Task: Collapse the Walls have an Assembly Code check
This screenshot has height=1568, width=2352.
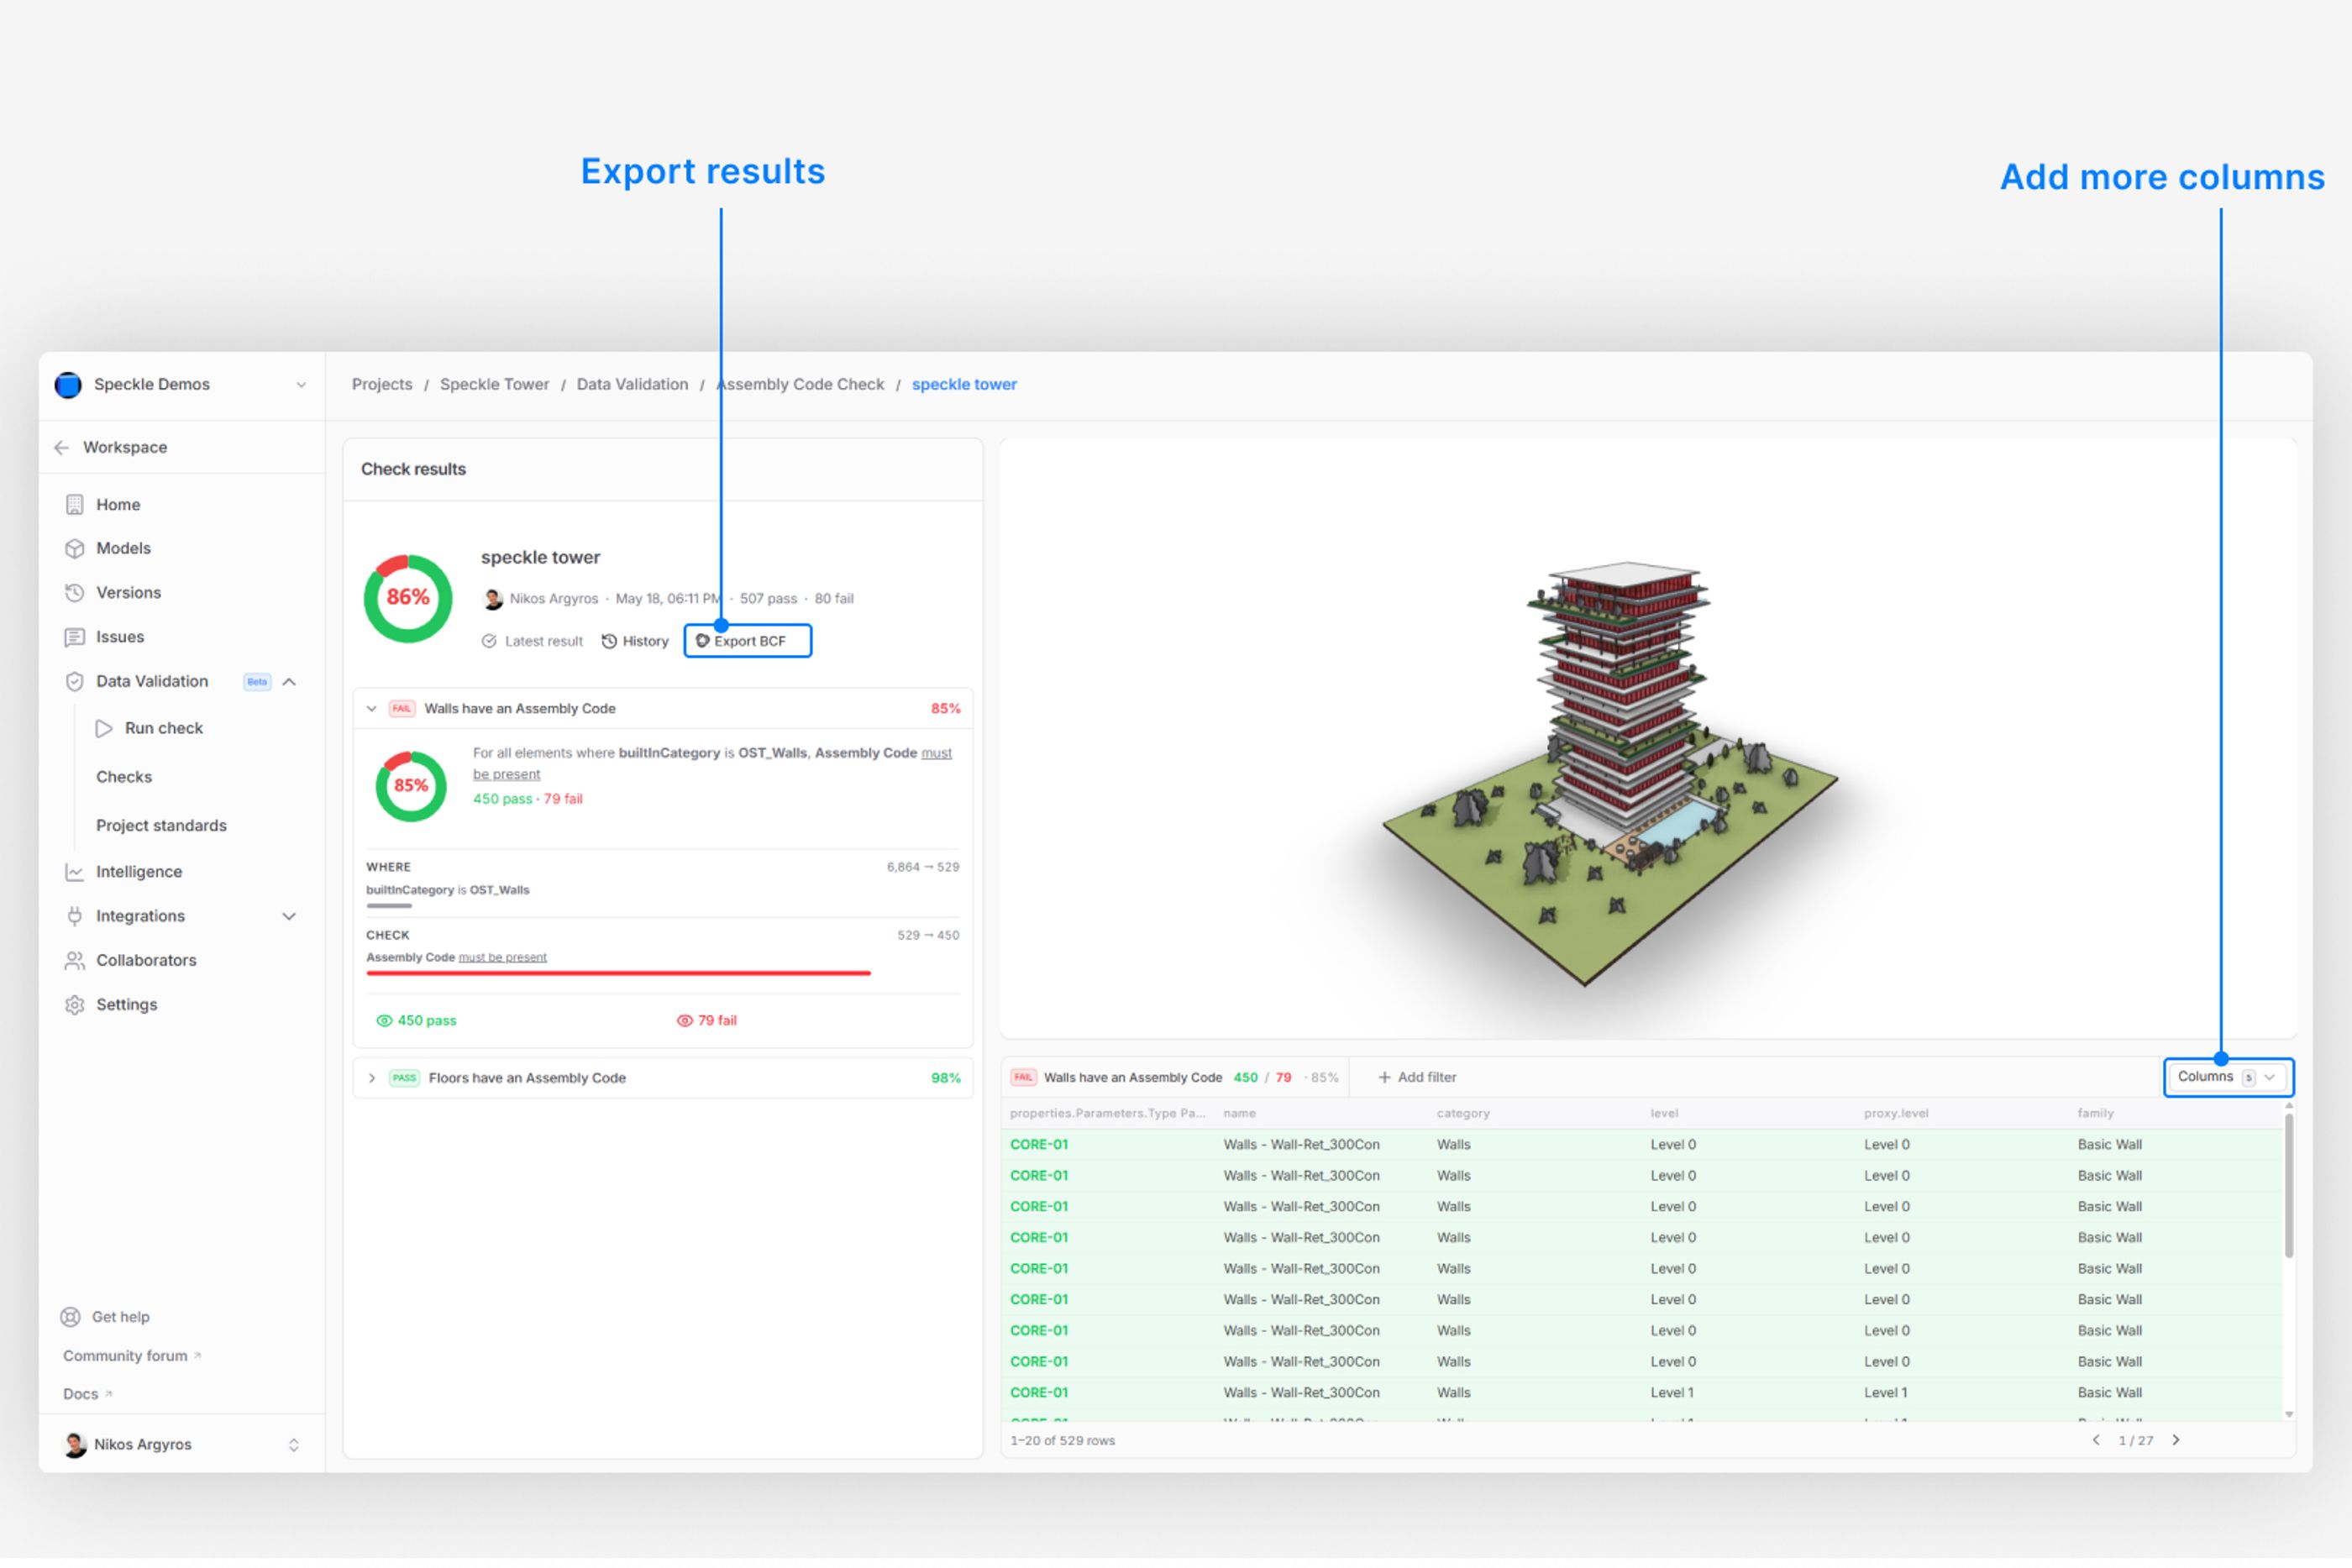Action: (x=372, y=709)
